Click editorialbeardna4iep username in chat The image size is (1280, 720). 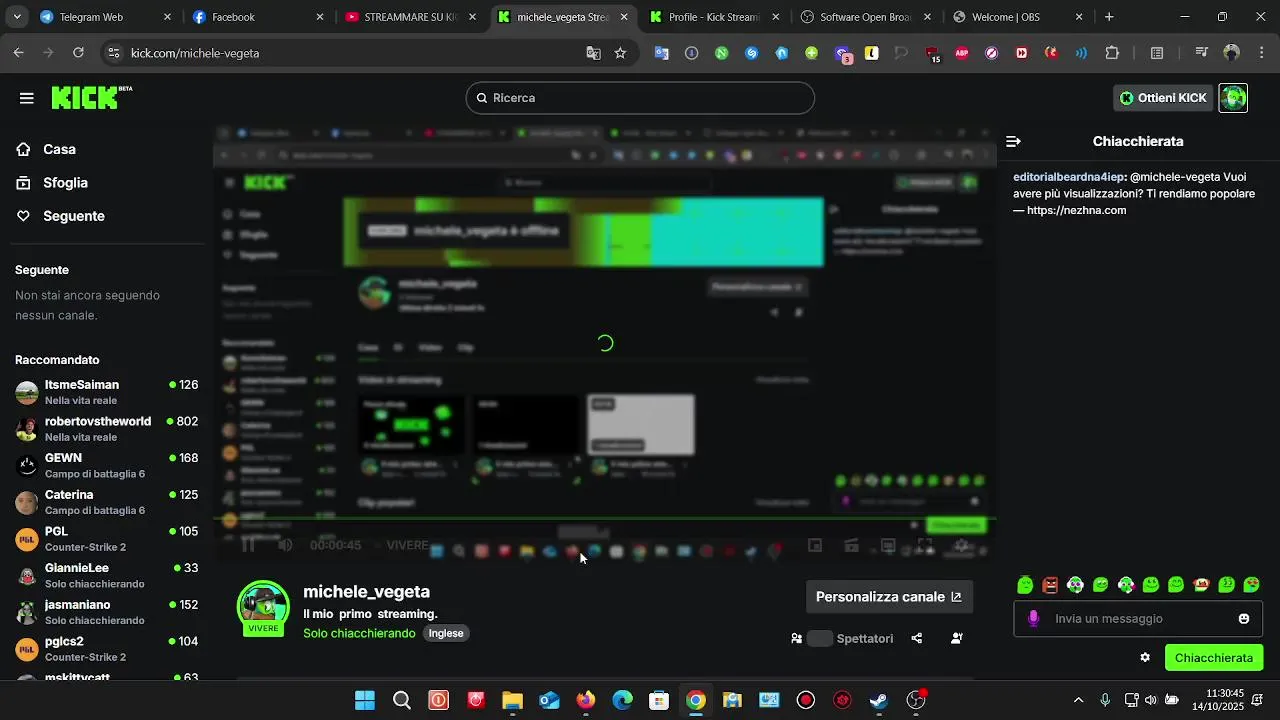point(1068,177)
